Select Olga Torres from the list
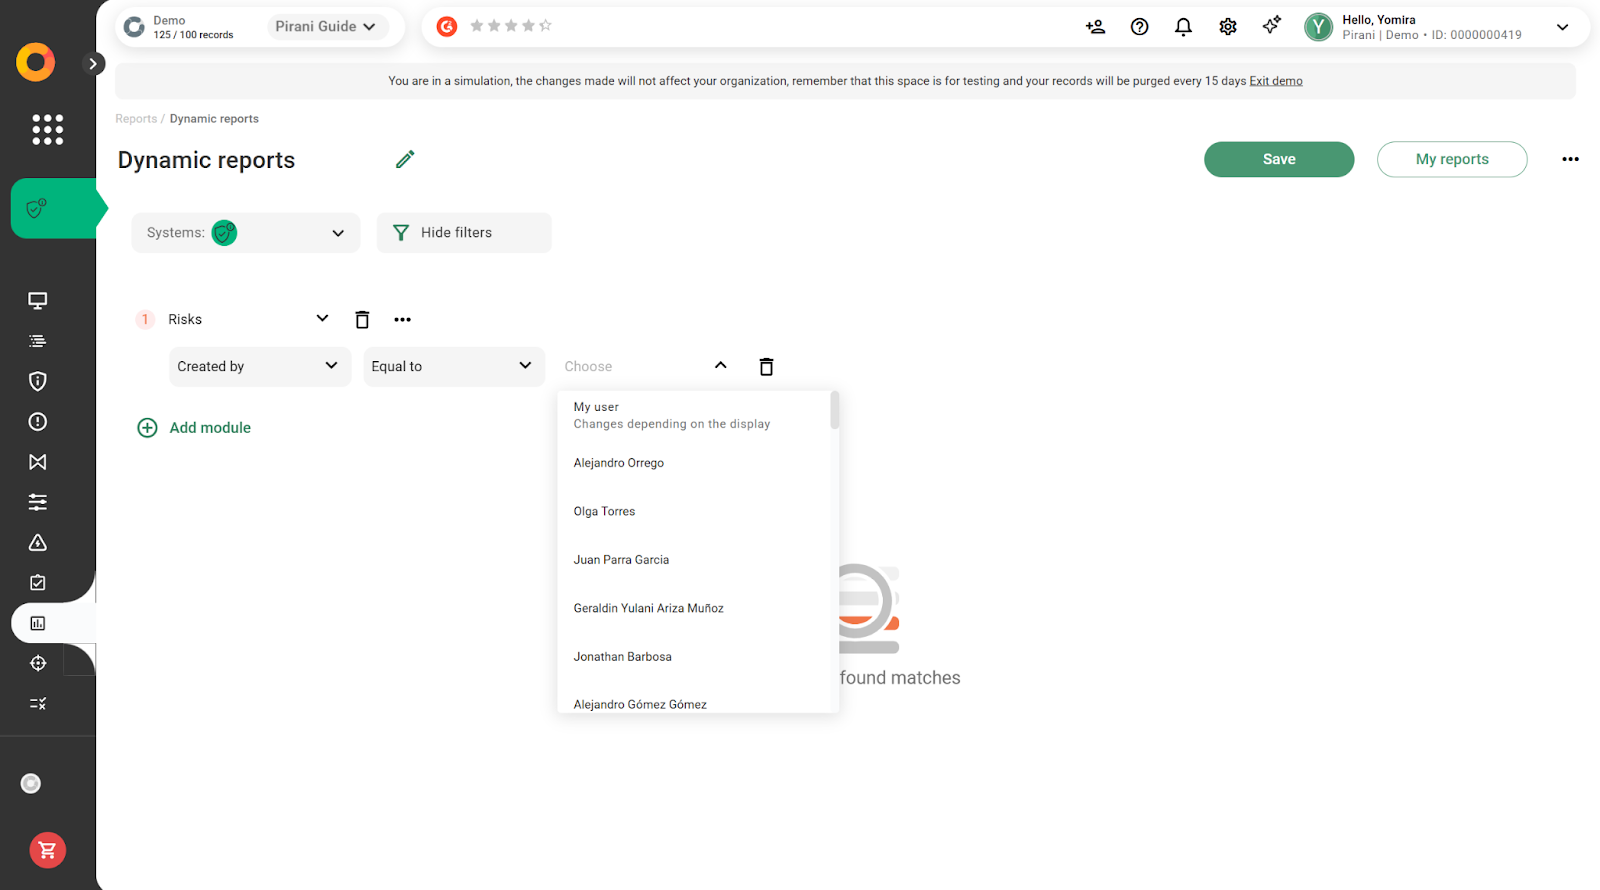 (604, 512)
